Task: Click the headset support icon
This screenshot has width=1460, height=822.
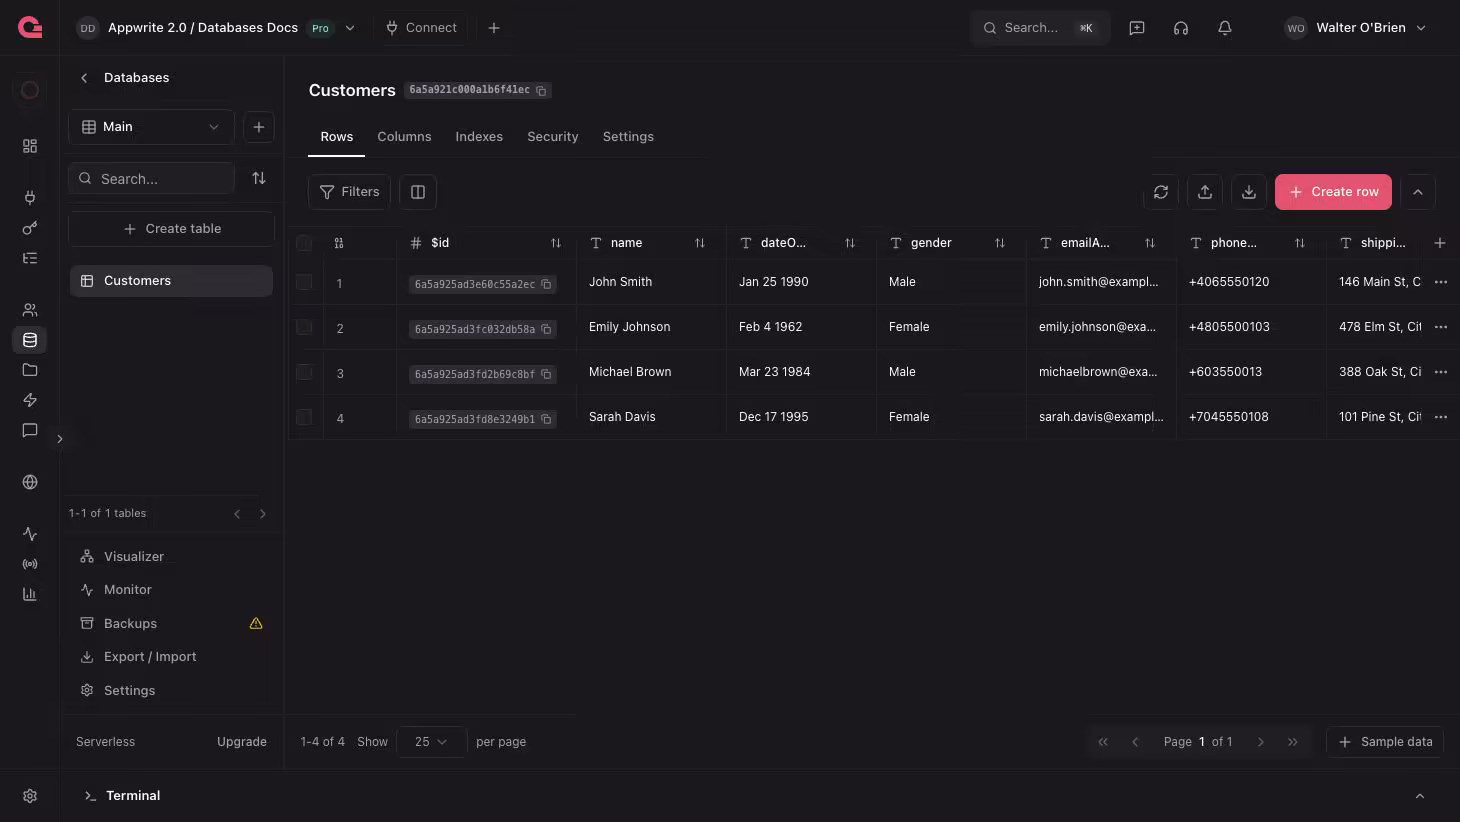Action: [1181, 28]
